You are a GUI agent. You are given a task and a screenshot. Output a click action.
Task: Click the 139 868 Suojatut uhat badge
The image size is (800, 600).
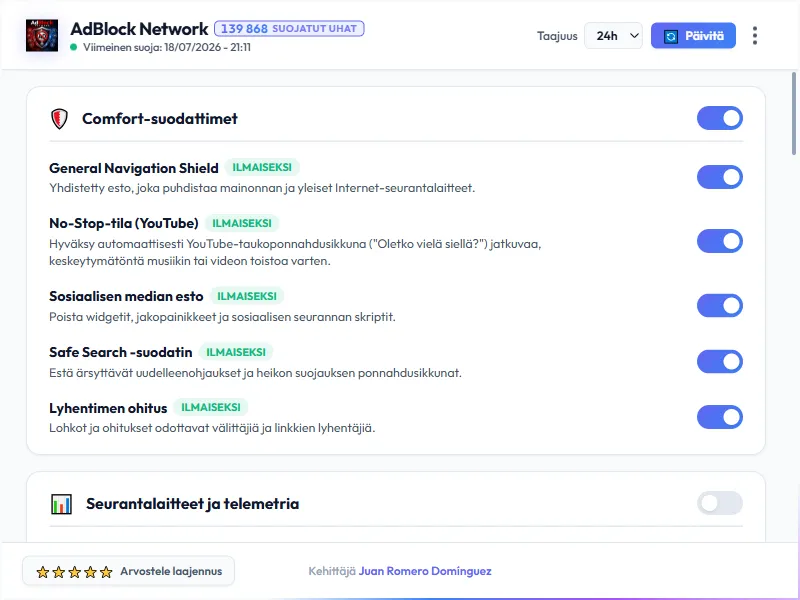point(289,29)
